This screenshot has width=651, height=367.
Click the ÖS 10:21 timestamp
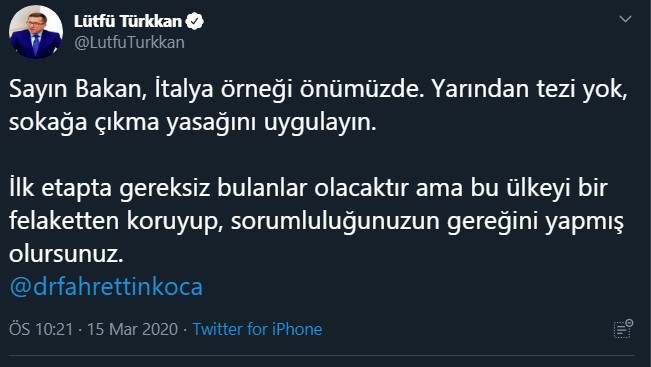pyautogui.click(x=41, y=329)
